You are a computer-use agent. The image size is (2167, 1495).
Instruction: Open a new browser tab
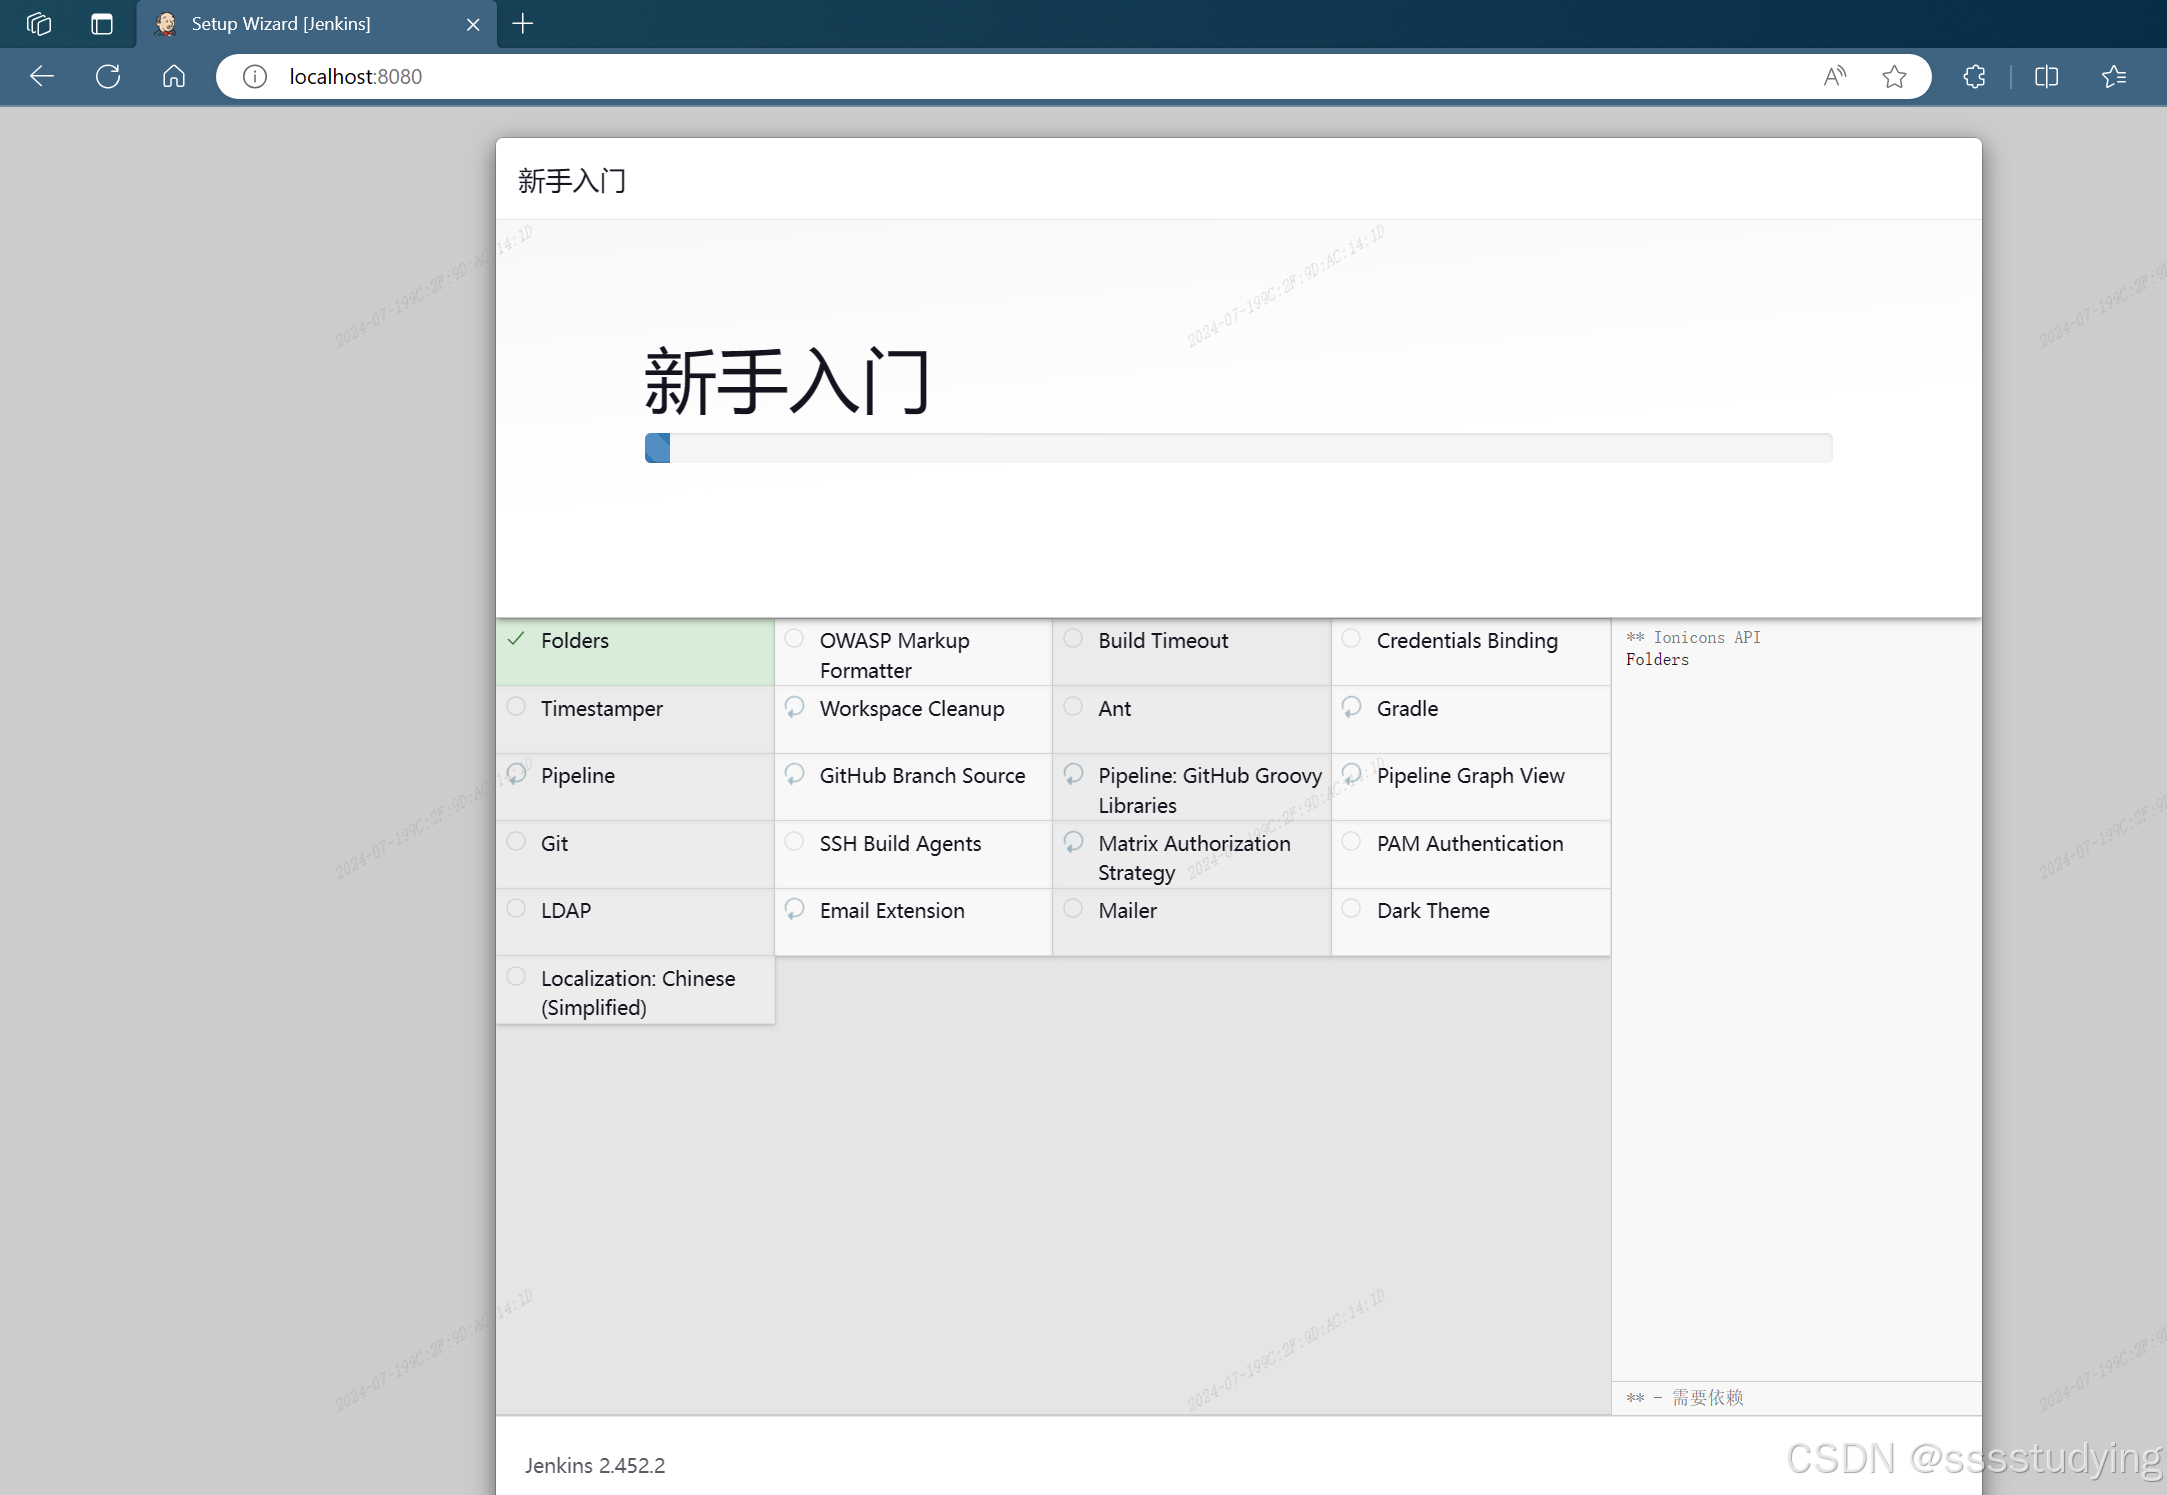522,24
